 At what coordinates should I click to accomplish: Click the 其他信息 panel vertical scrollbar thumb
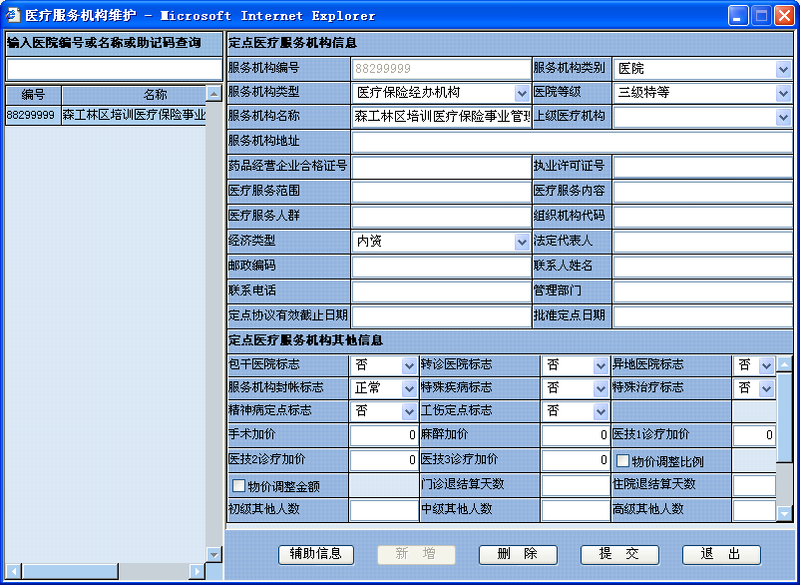click(784, 417)
